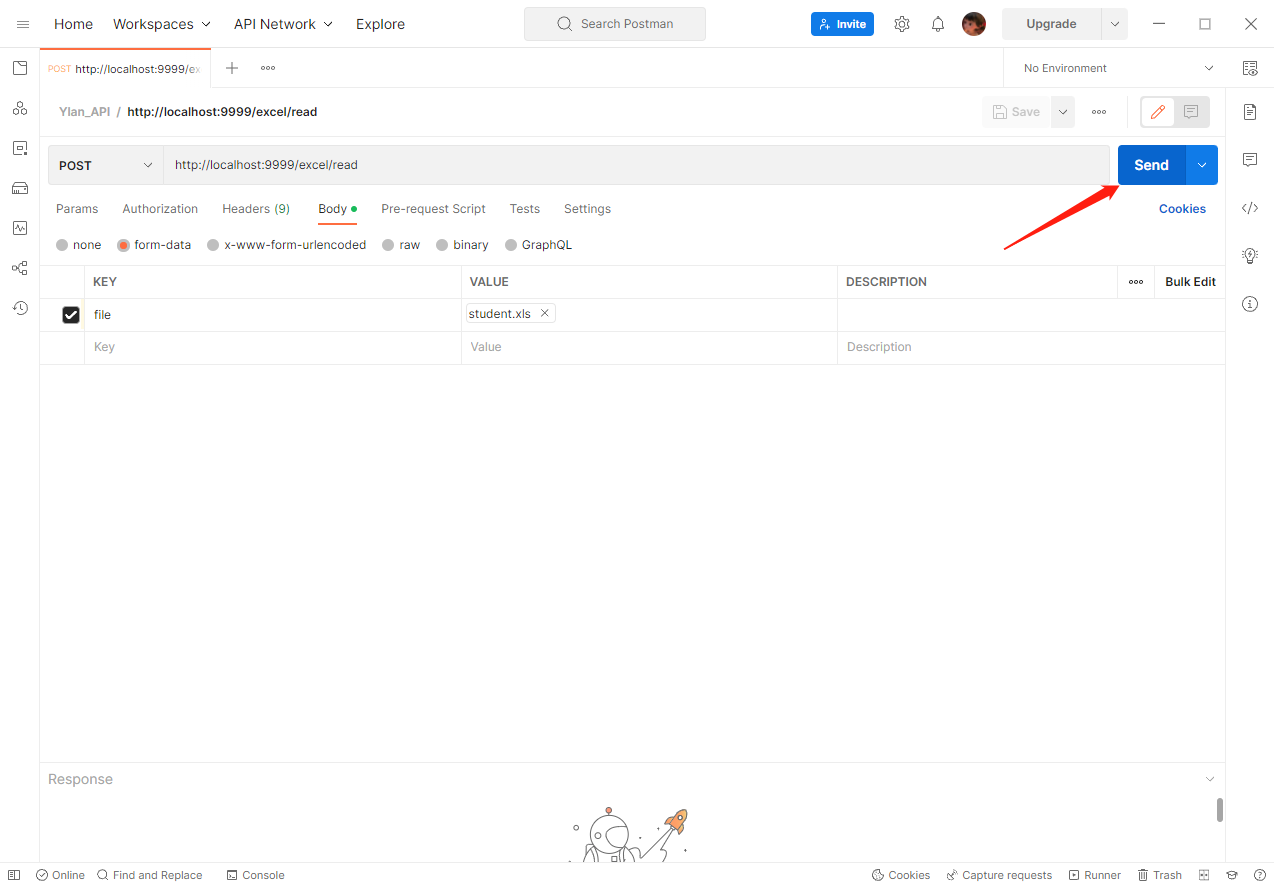The height and width of the screenshot is (887, 1274).
Task: Open the Send button dropdown arrow
Action: 1202,166
